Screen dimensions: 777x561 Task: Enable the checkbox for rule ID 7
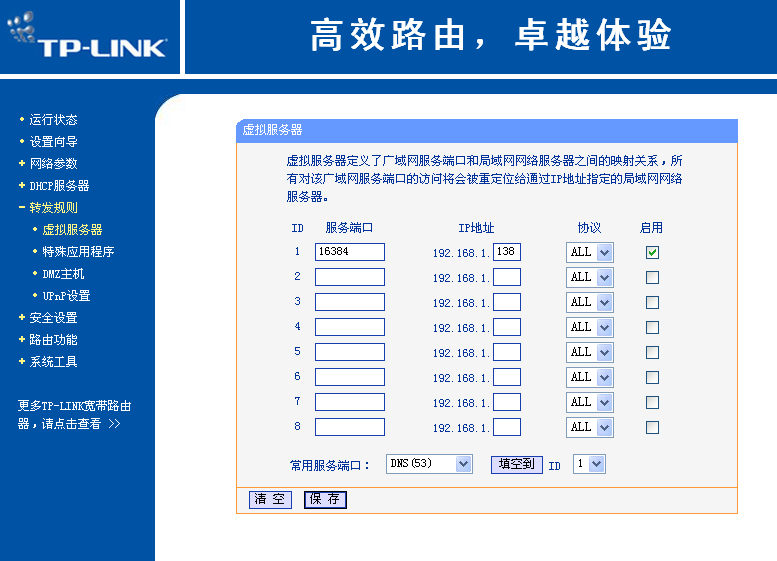pos(652,402)
